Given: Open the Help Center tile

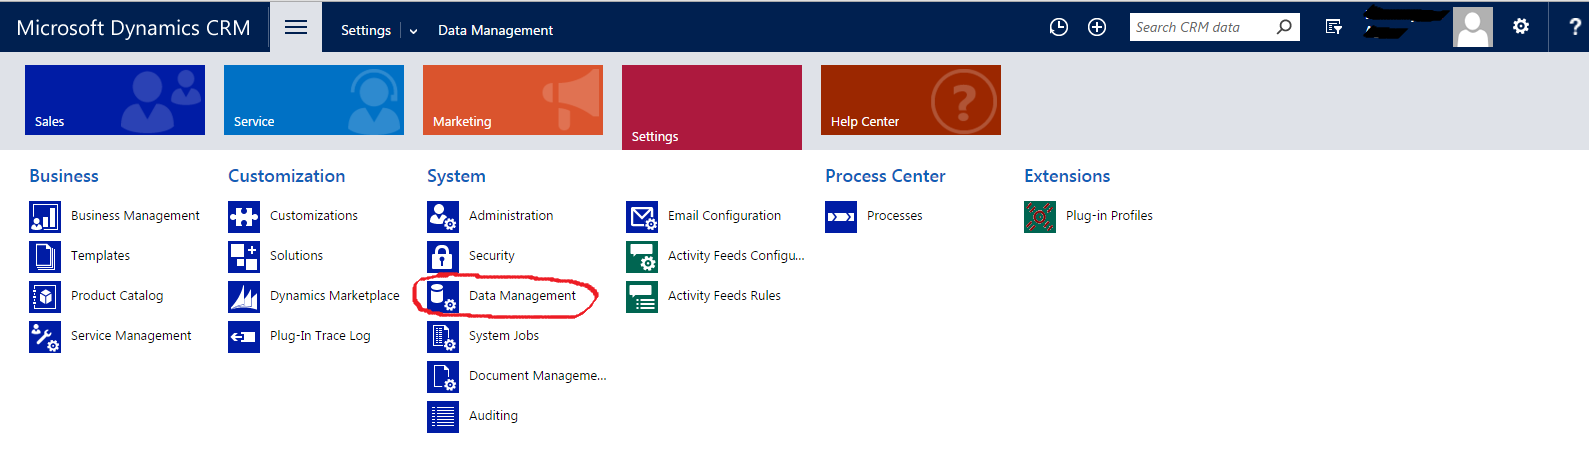Looking at the screenshot, I should (911, 100).
